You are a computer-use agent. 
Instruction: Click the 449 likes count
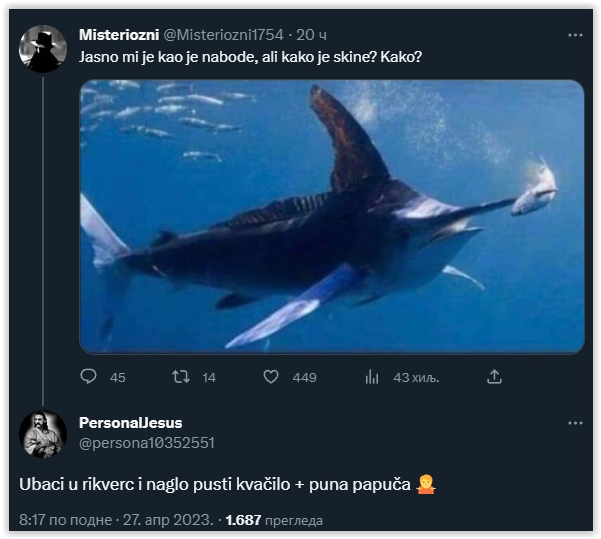[x=304, y=377]
